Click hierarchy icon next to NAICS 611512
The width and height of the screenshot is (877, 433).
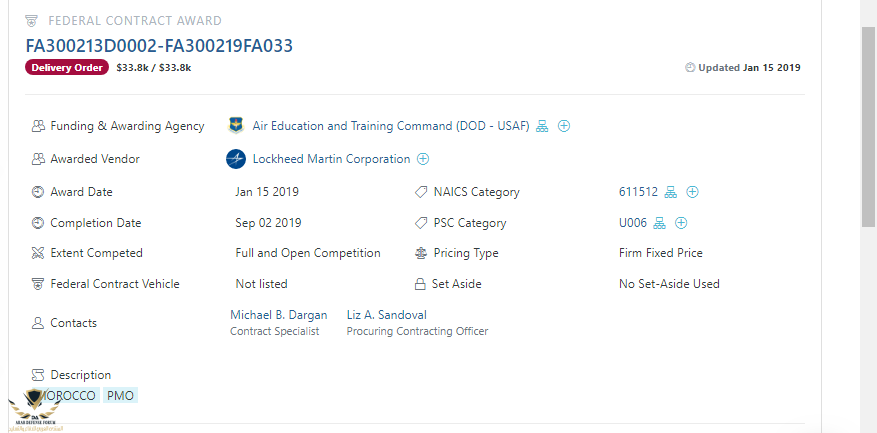click(671, 192)
